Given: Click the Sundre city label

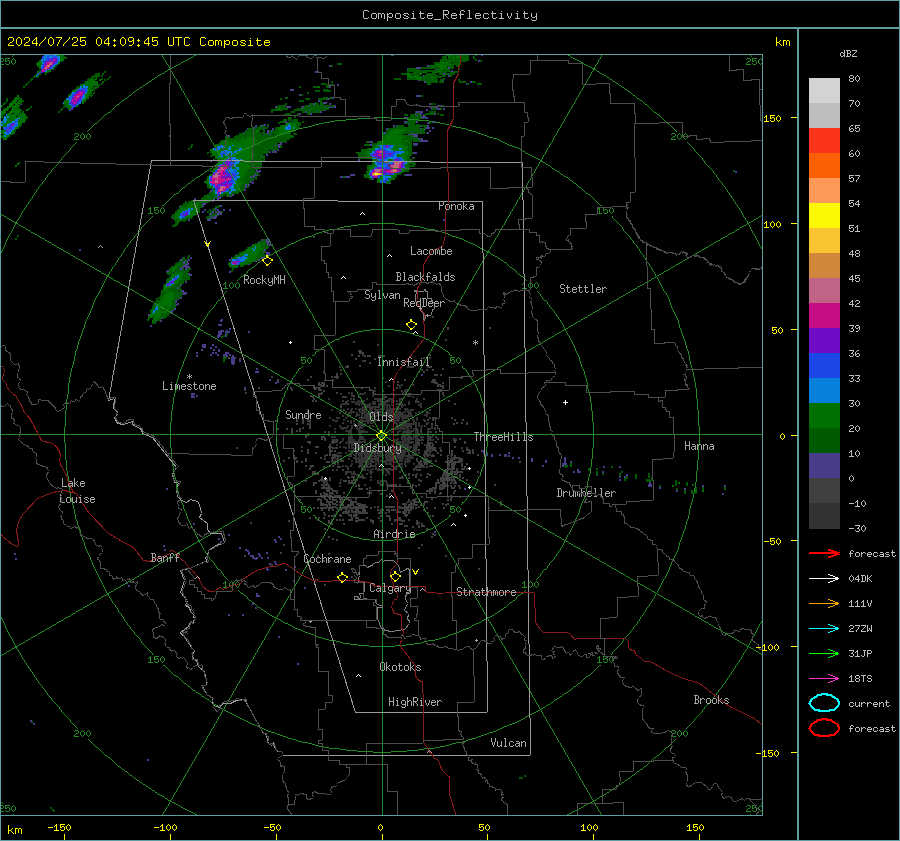Looking at the screenshot, I should (x=303, y=415).
